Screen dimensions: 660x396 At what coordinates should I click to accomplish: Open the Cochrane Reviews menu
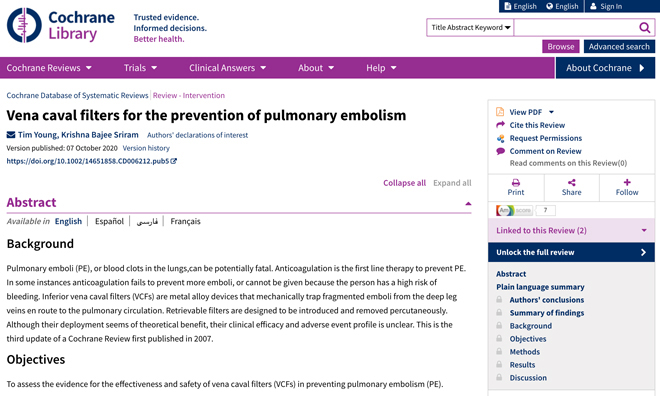49,68
